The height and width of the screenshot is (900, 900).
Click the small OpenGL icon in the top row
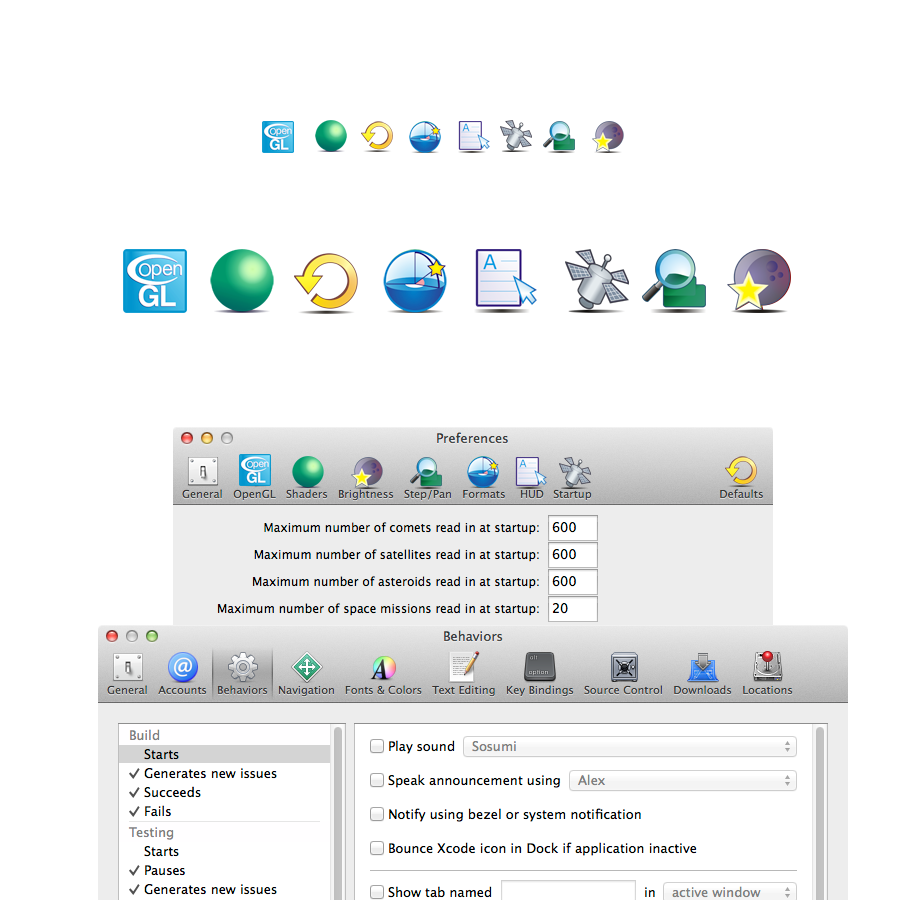(278, 137)
